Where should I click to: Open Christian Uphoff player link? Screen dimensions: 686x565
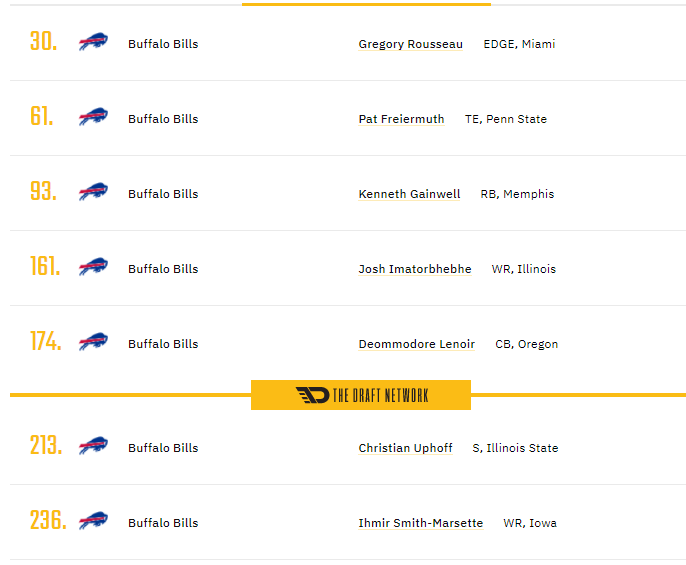click(x=405, y=448)
